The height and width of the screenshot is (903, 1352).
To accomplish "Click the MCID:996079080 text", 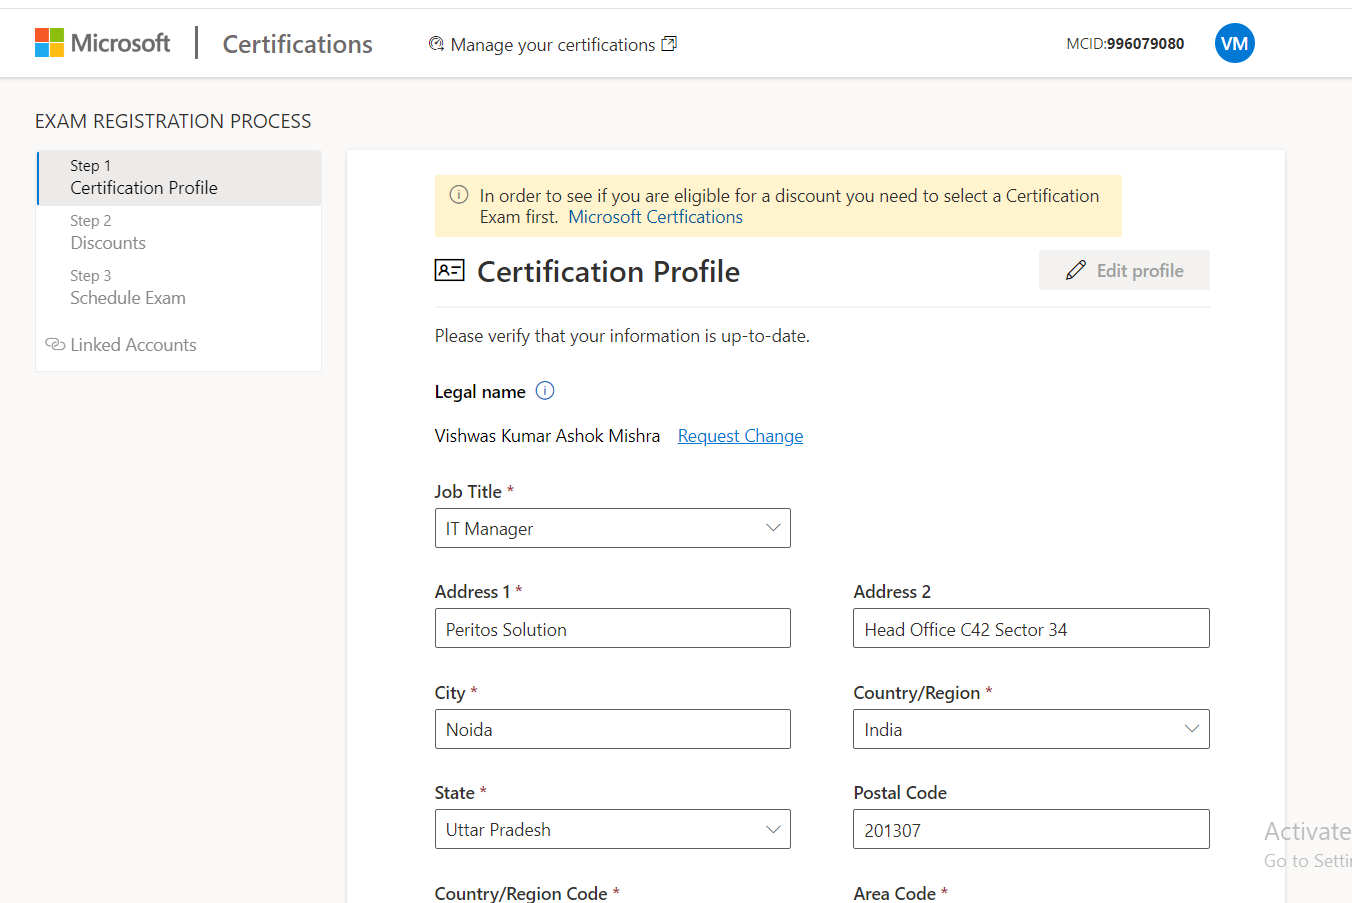I will tap(1125, 44).
